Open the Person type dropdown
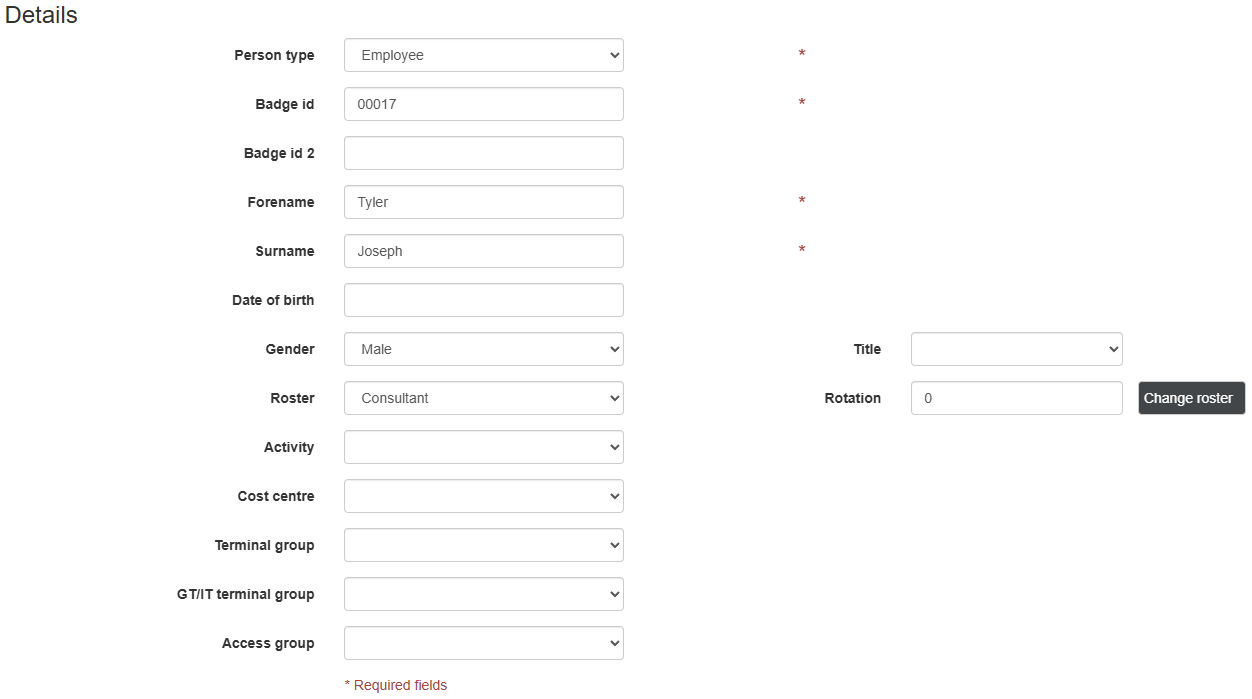This screenshot has height=699, width=1252. pos(483,55)
